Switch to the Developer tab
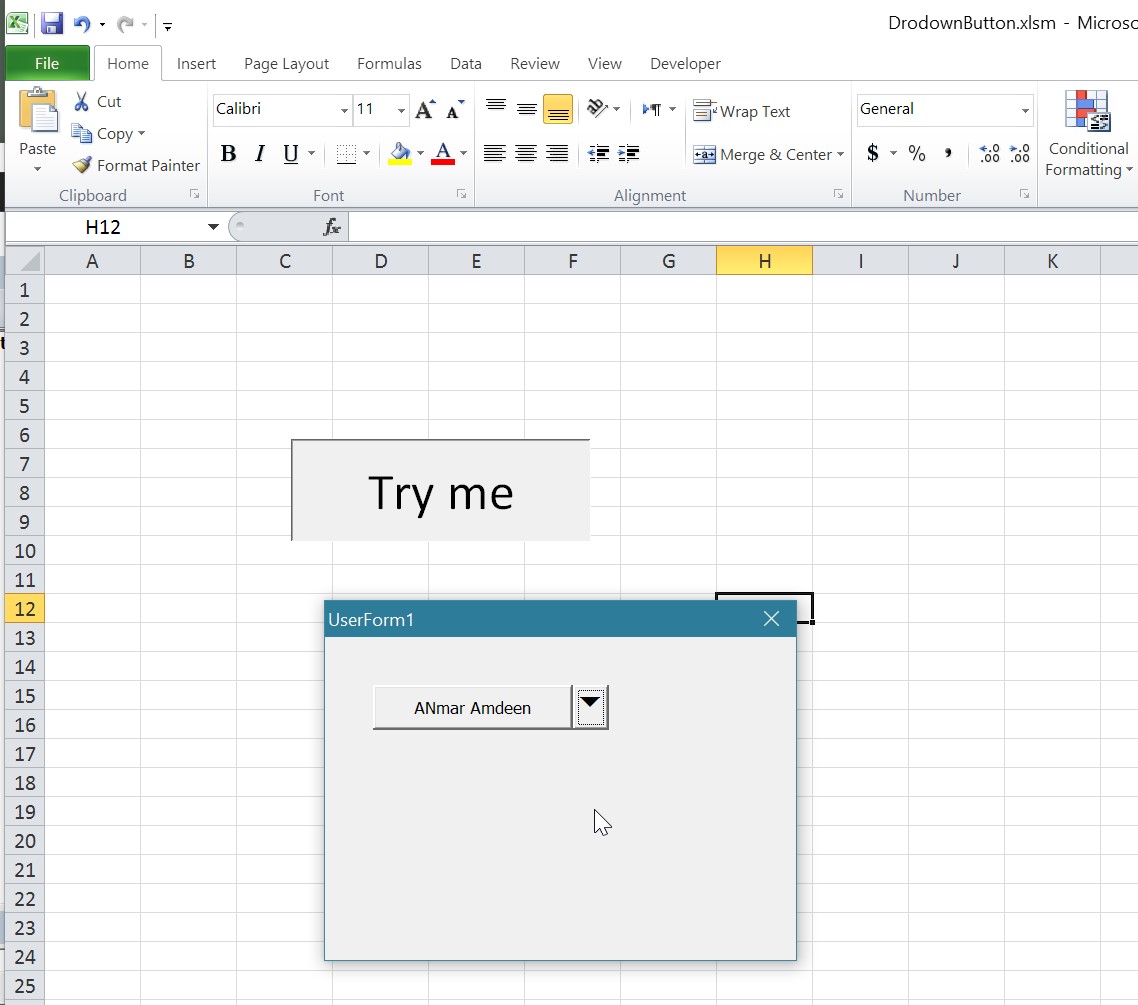1138x1005 pixels. (685, 63)
